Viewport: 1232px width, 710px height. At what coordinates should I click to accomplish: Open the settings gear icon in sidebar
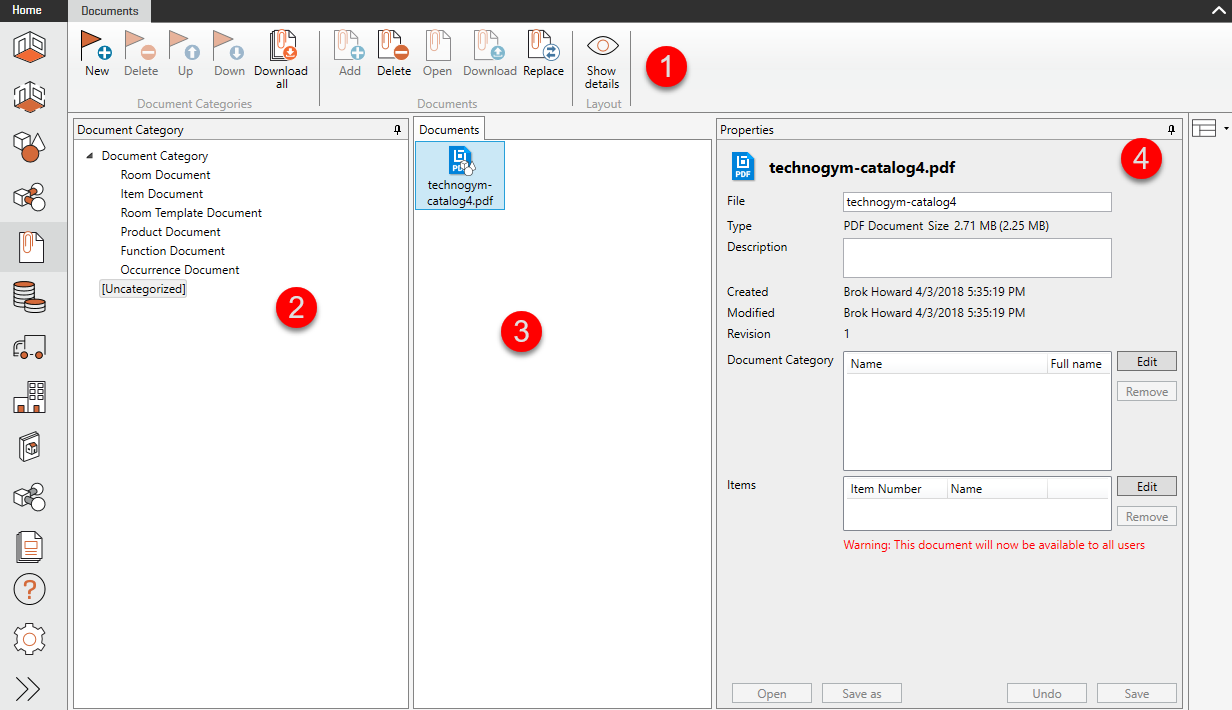(29, 638)
